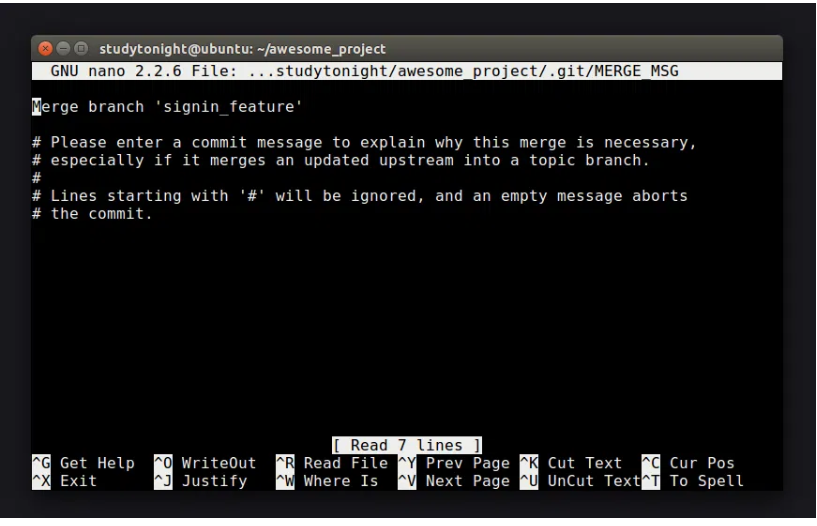
Task: Place cursor on 'Merge branch 'signin_feature'' line
Action: tap(167, 105)
